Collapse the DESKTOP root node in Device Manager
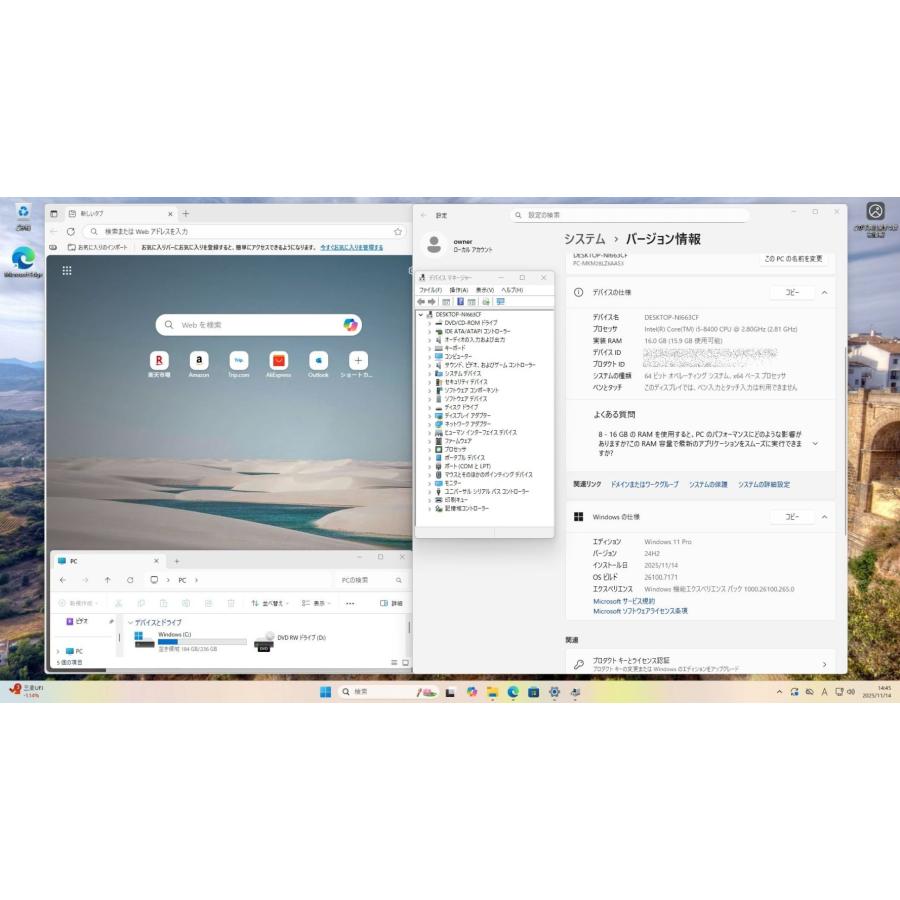This screenshot has width=900, height=900. coord(421,315)
